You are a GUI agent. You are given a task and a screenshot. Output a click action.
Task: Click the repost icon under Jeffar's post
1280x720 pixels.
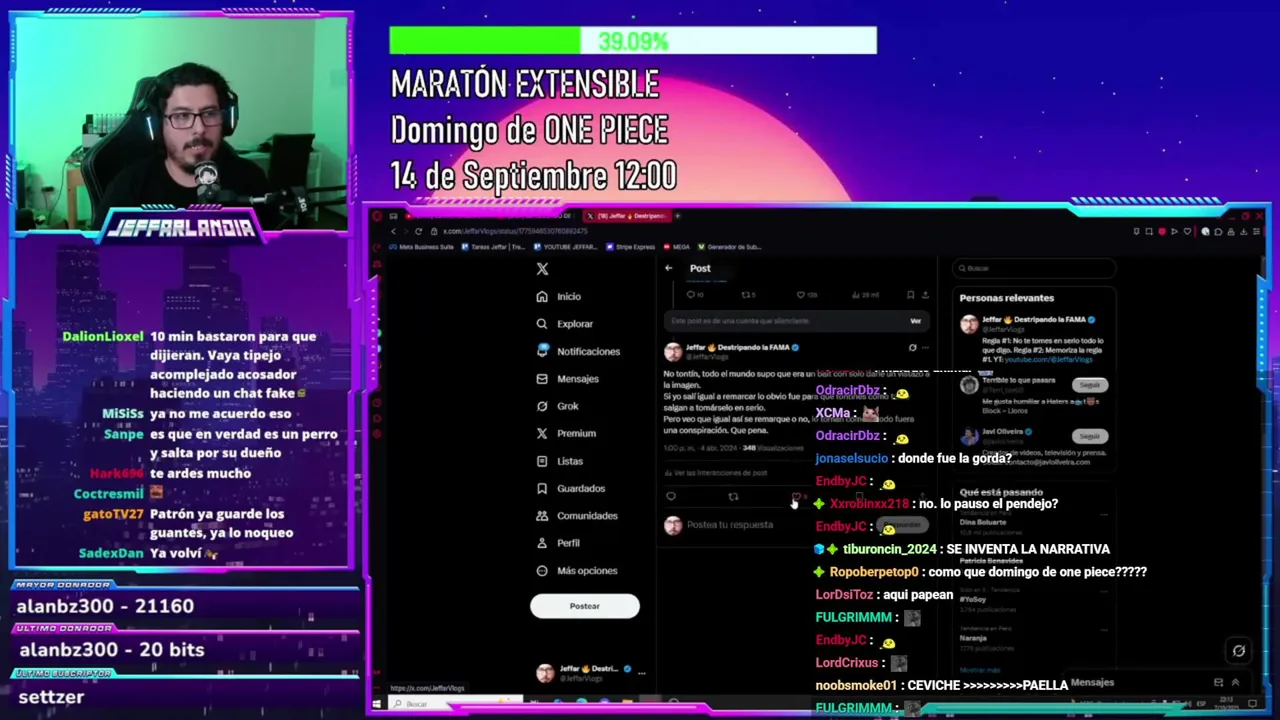click(x=733, y=496)
